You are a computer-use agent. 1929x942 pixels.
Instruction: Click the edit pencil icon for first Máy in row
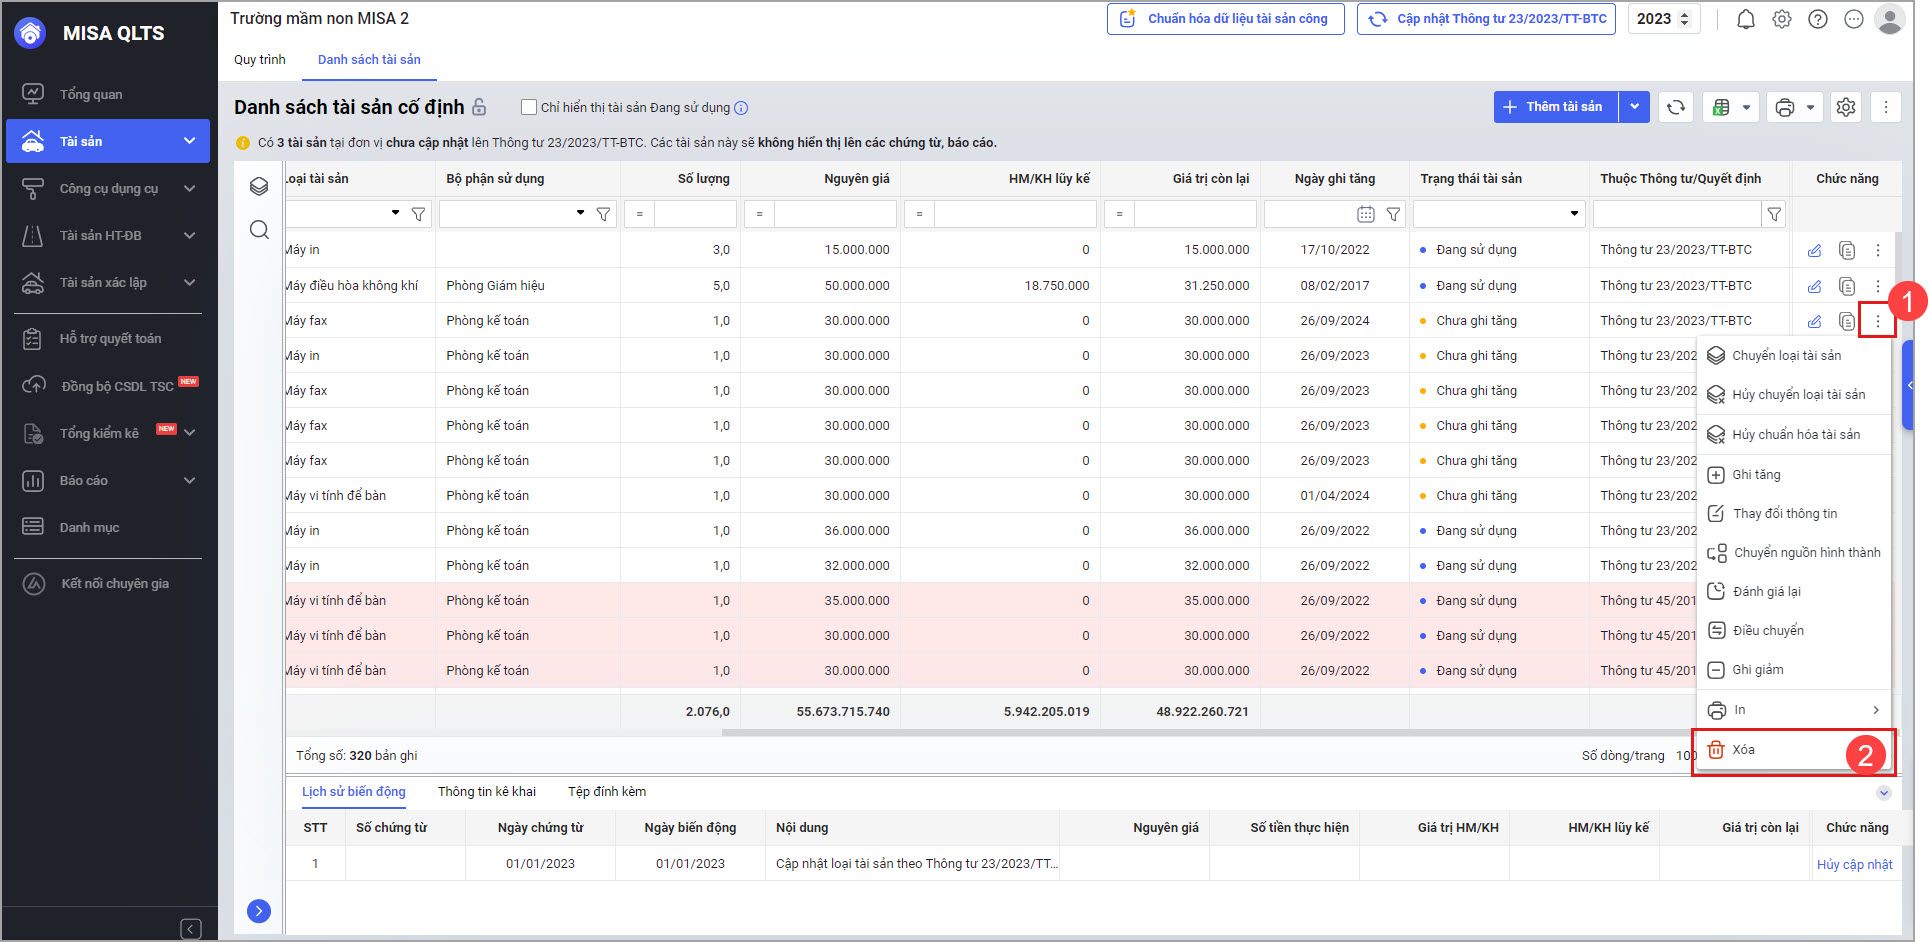pos(1814,251)
